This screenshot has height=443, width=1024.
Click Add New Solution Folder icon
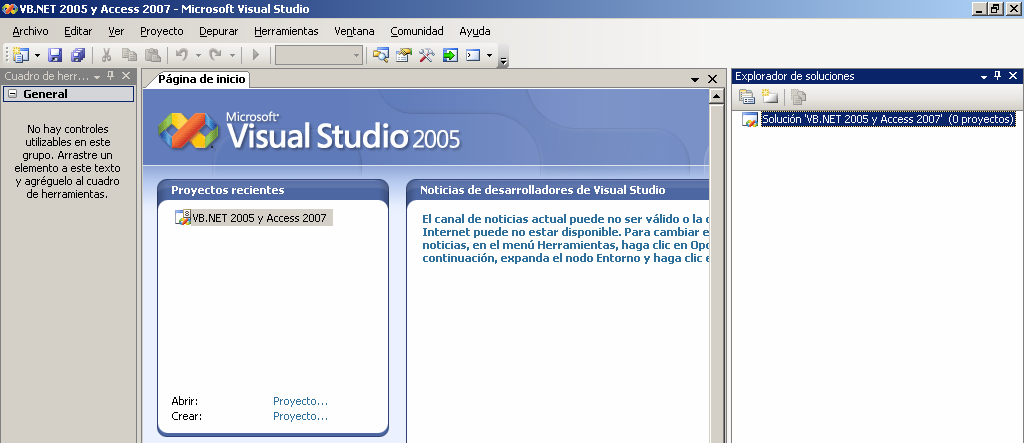coord(770,97)
